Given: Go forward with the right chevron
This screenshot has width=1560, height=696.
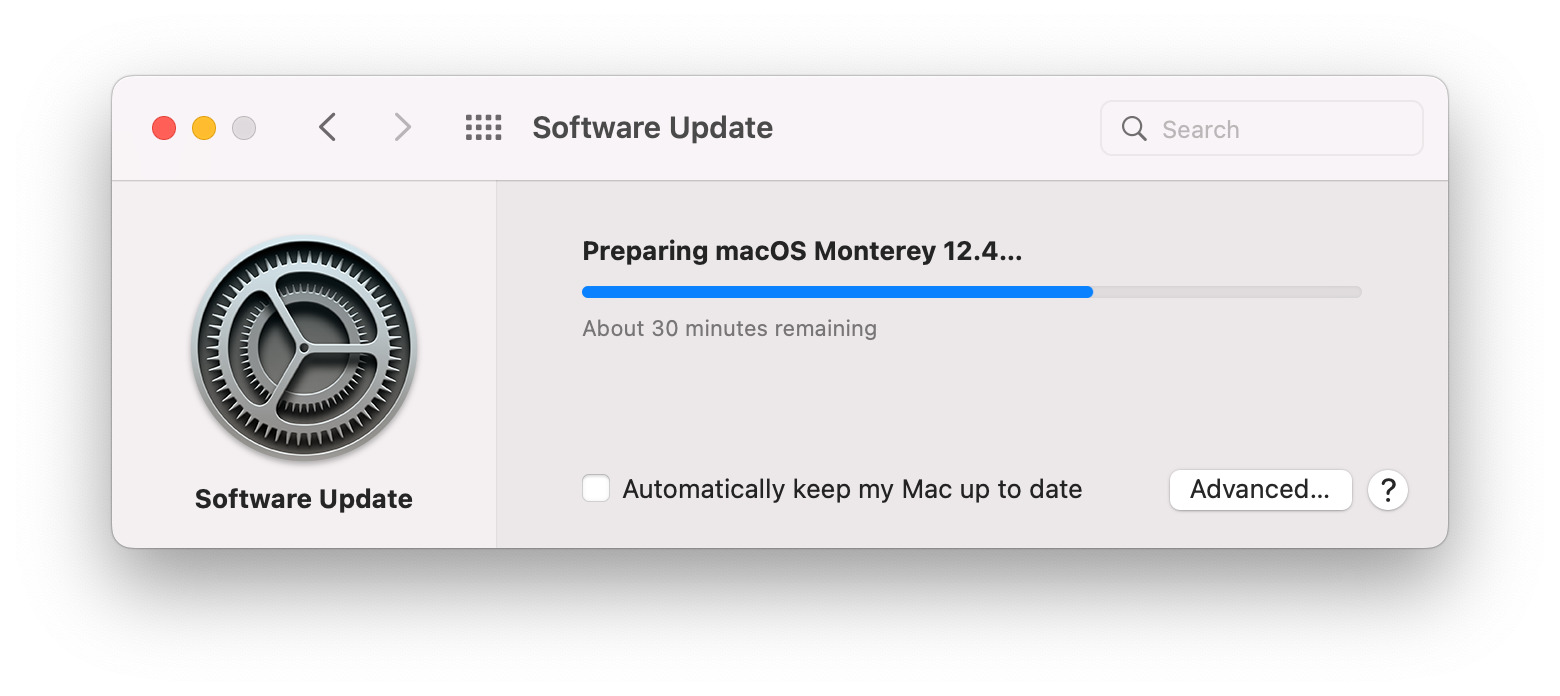Looking at the screenshot, I should point(402,128).
